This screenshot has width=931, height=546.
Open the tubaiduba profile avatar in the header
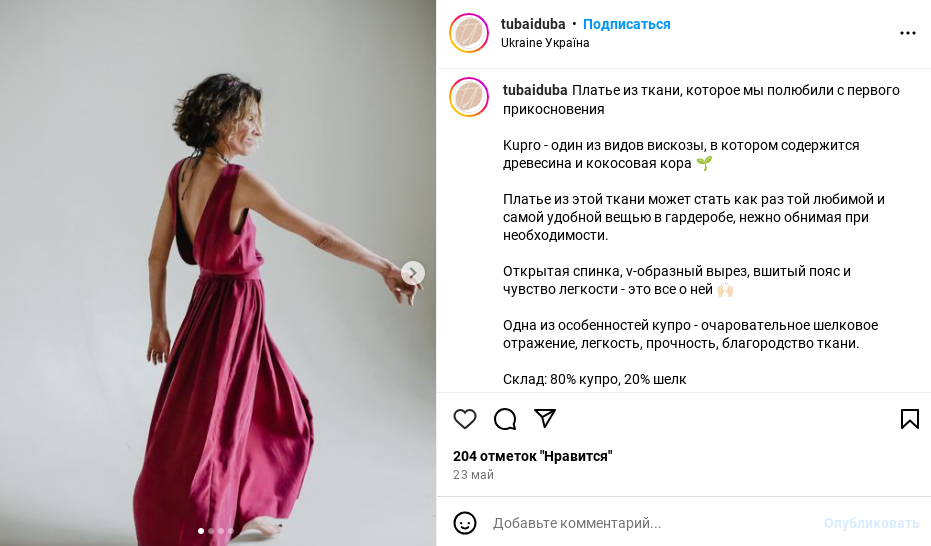[468, 33]
